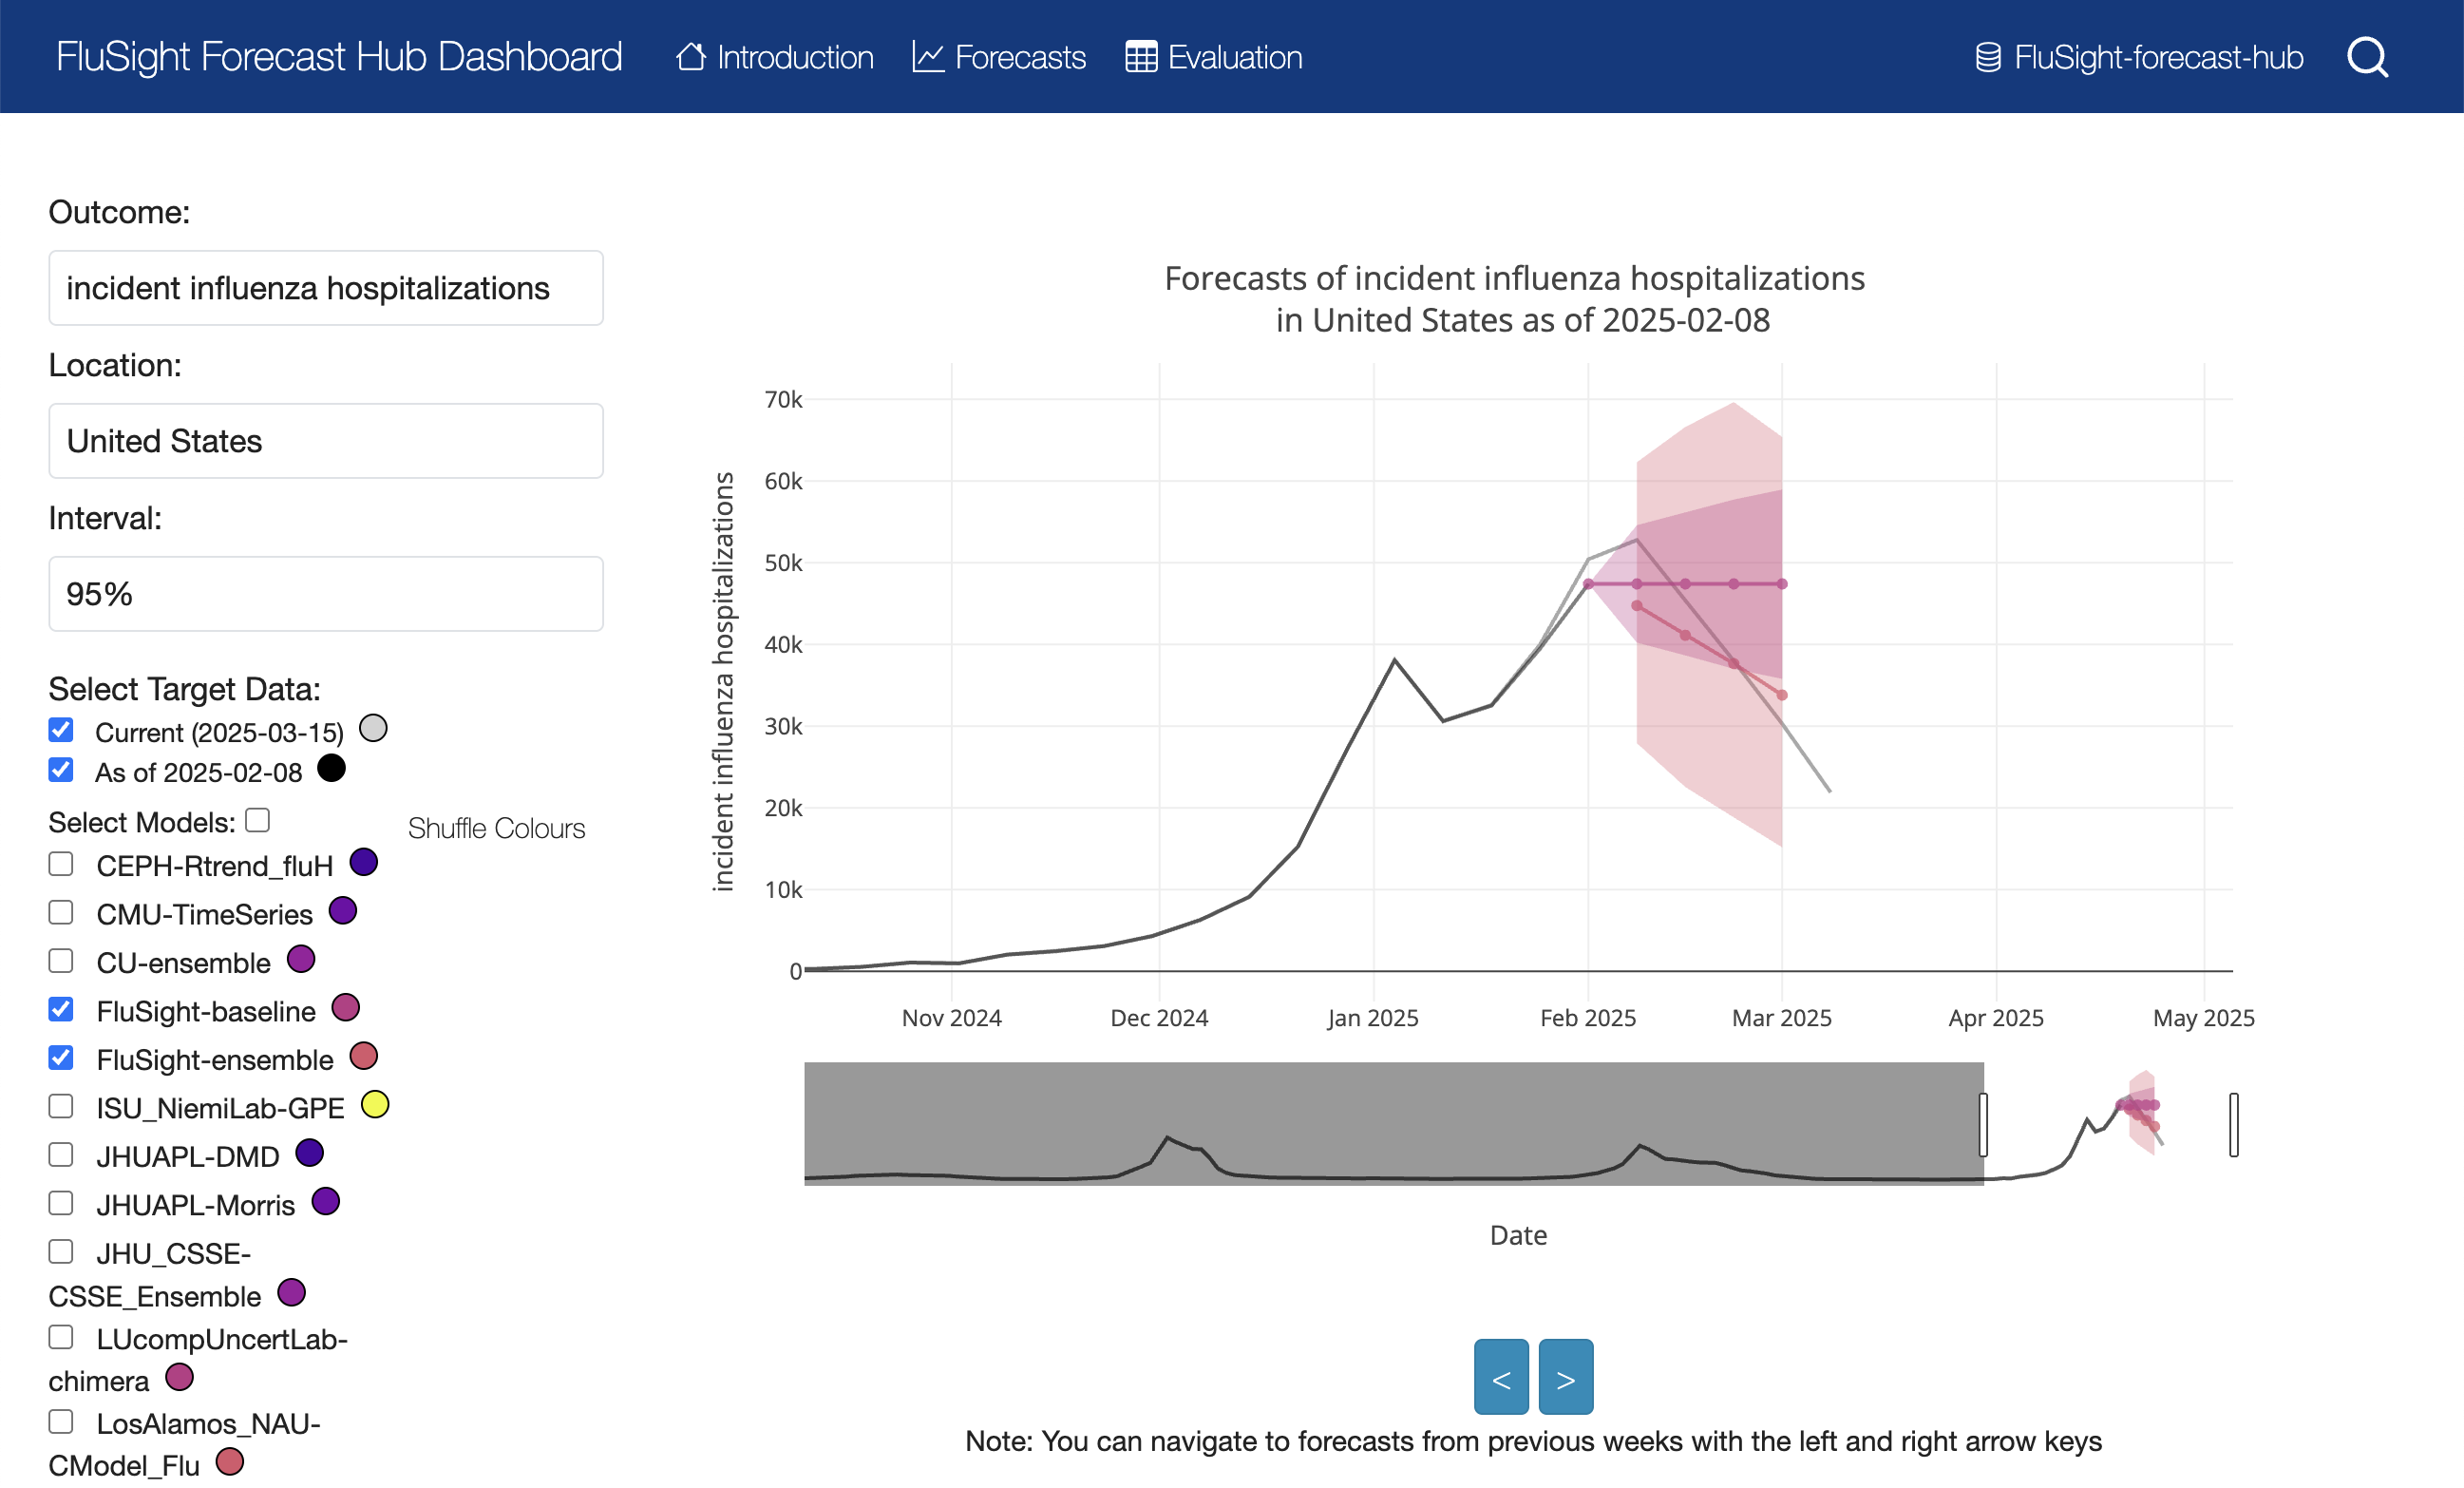2464x1488 pixels.
Task: Enable the LUcompUncertLab-chimera model
Action: 61,1337
